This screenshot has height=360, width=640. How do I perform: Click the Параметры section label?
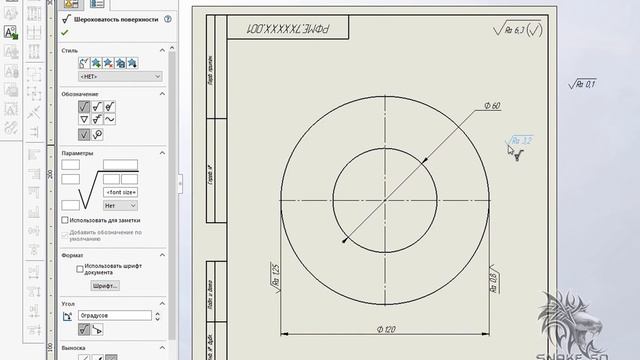pos(77,153)
